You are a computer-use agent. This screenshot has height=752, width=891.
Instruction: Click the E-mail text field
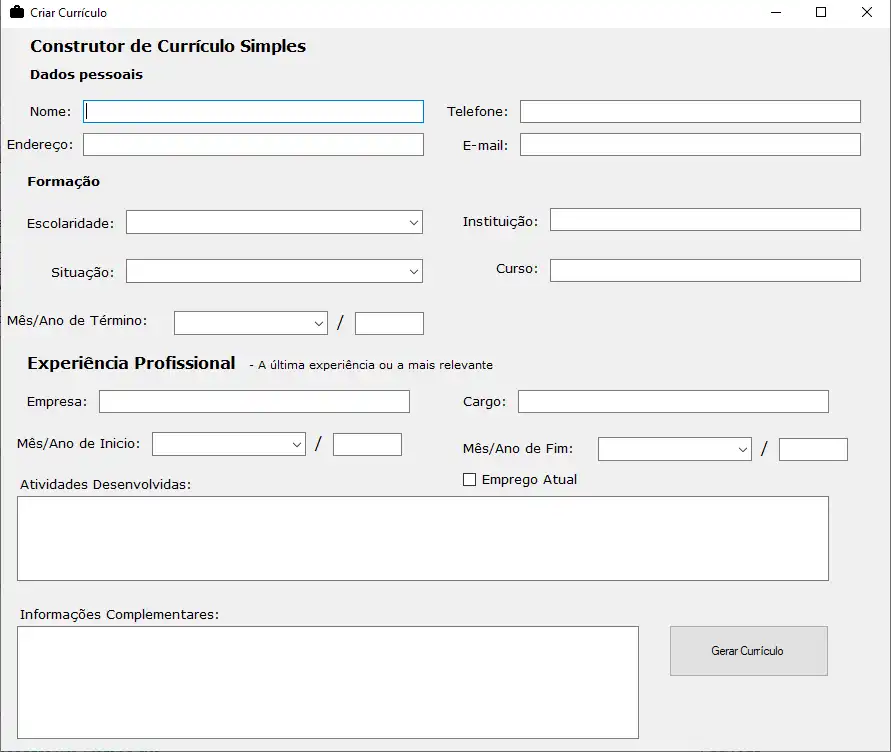pos(690,145)
